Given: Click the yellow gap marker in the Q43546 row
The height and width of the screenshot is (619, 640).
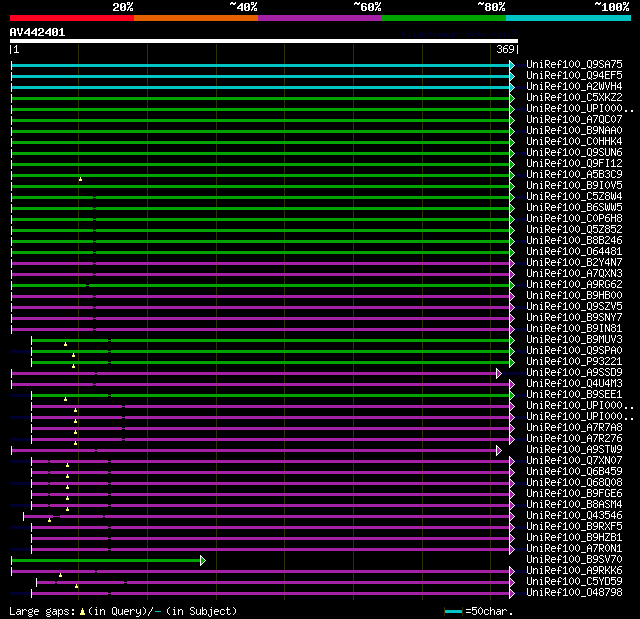Looking at the screenshot, I should click(x=49, y=520).
